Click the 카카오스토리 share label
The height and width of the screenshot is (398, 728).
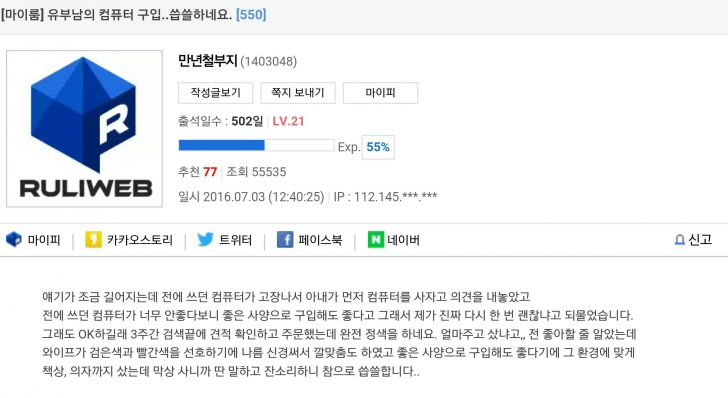(x=140, y=240)
